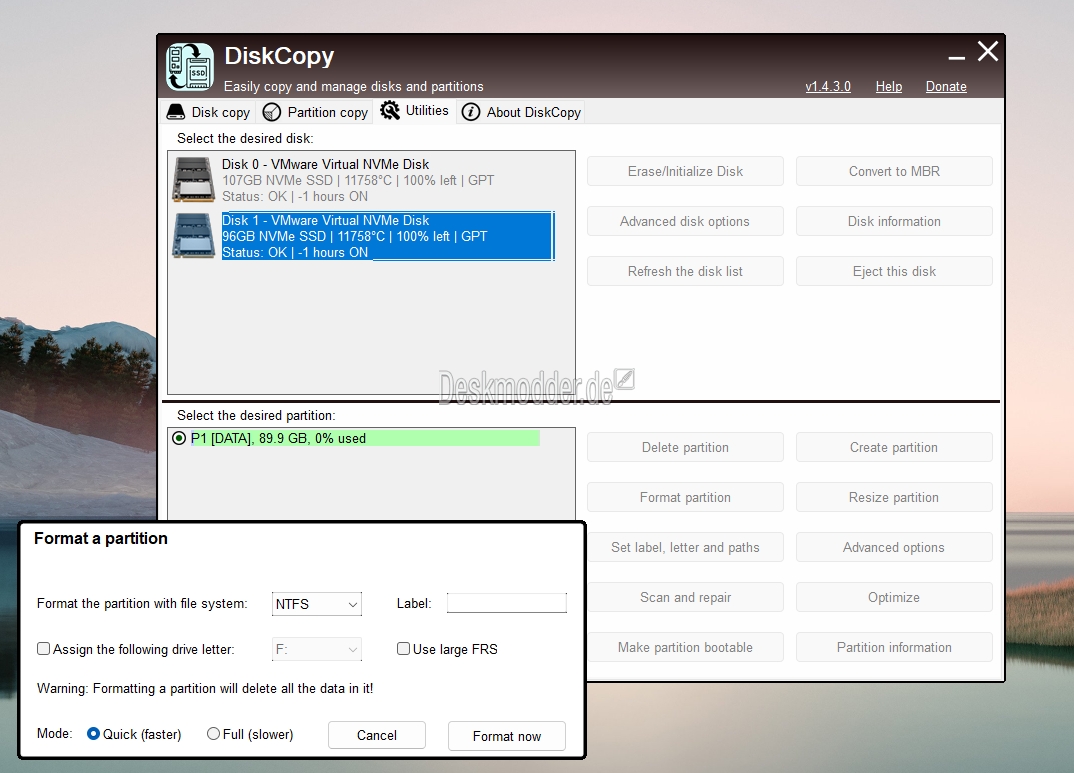Image resolution: width=1074 pixels, height=773 pixels.
Task: Click the Label text input field
Action: [507, 603]
